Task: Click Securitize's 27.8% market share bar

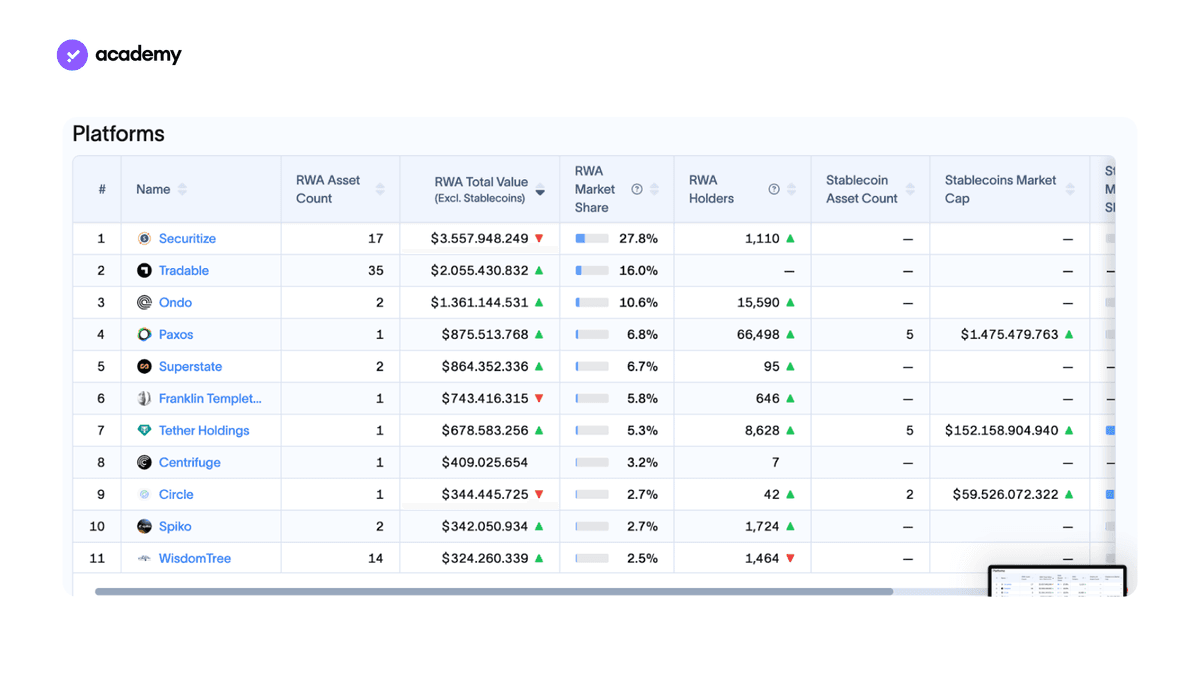Action: pos(592,238)
